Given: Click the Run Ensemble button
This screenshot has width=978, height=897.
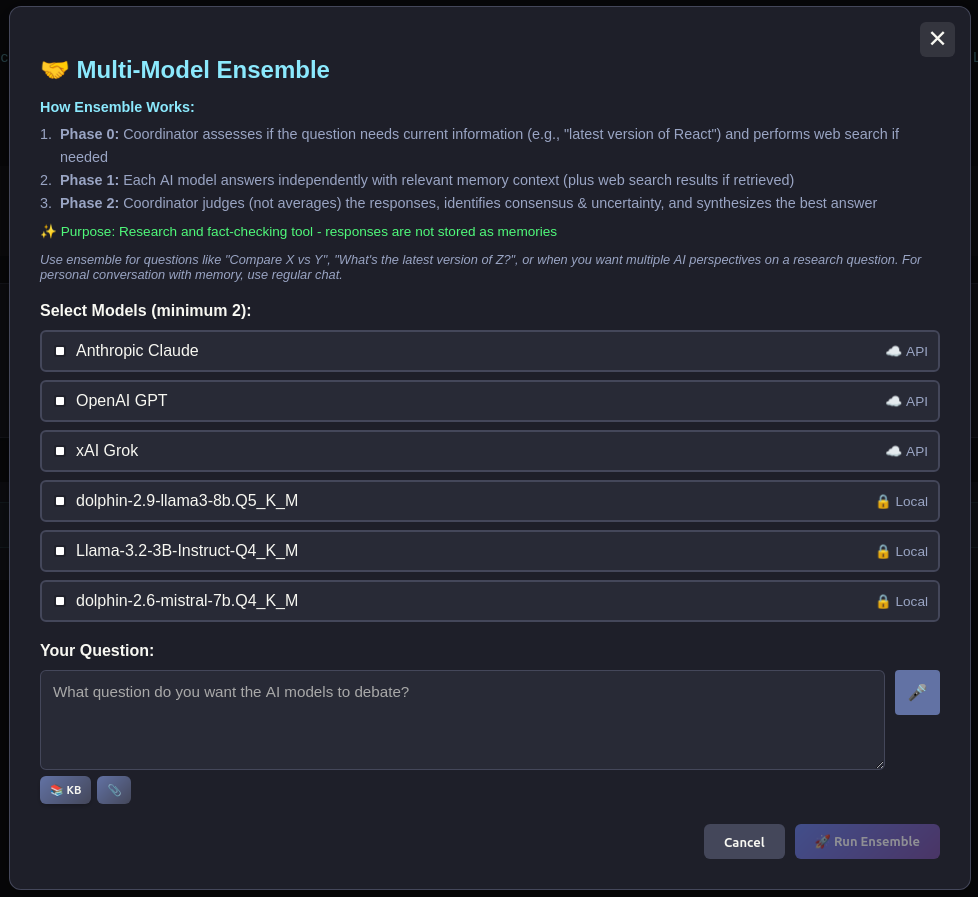Looking at the screenshot, I should click(867, 841).
